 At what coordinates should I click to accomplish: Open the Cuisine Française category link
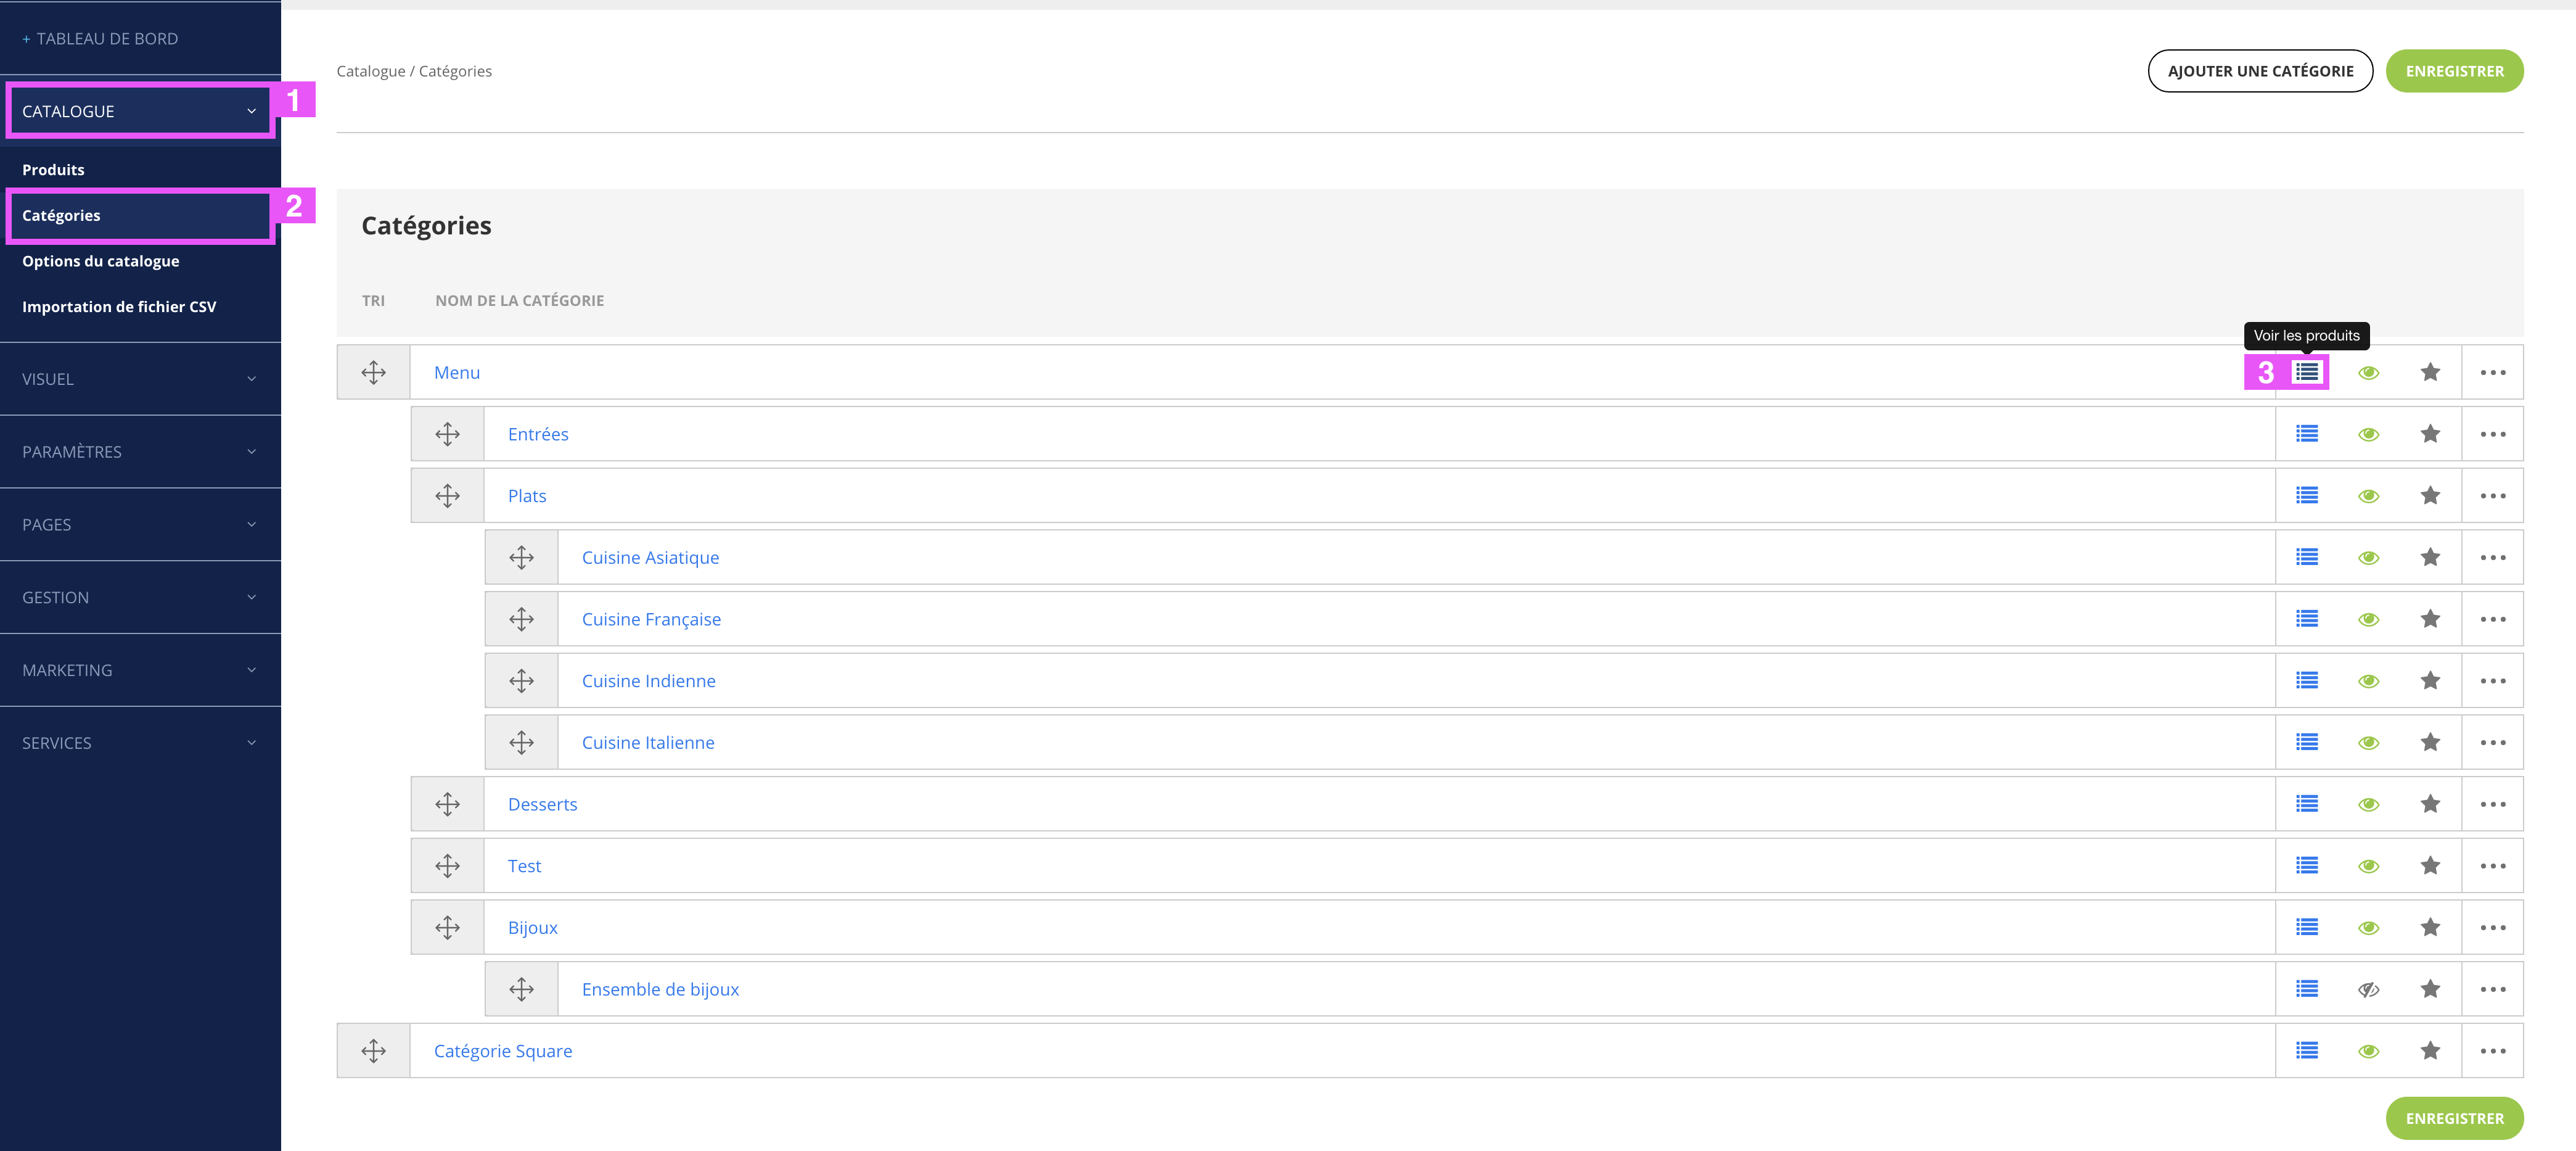click(x=651, y=619)
